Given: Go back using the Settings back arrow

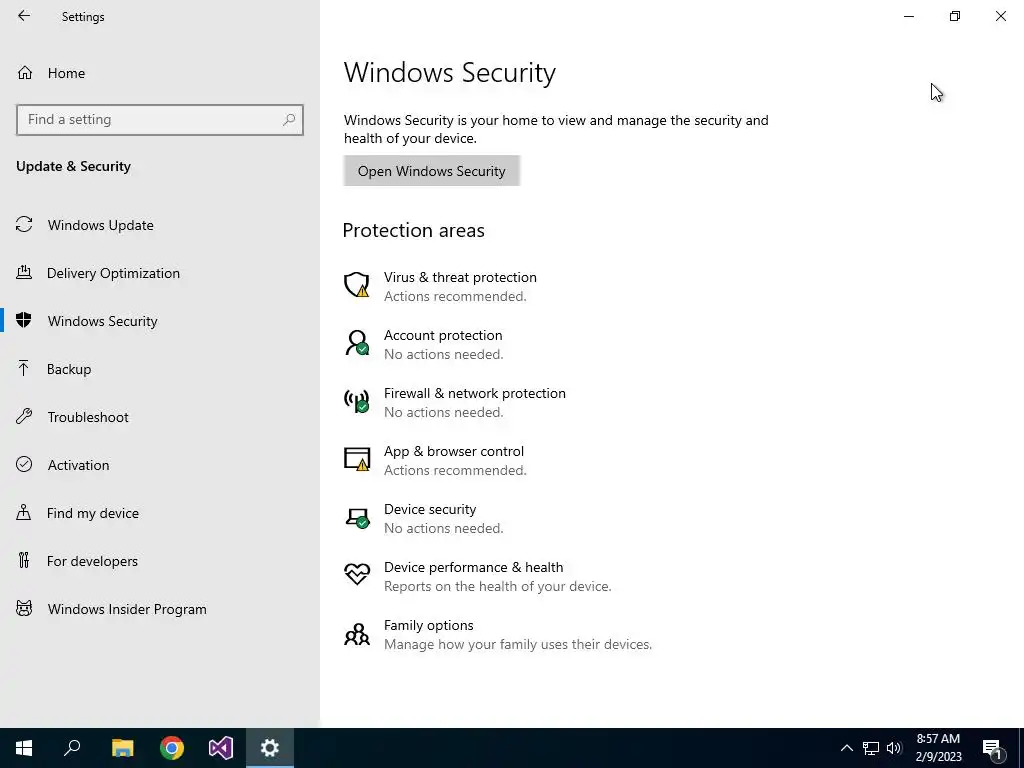Looking at the screenshot, I should (x=24, y=16).
